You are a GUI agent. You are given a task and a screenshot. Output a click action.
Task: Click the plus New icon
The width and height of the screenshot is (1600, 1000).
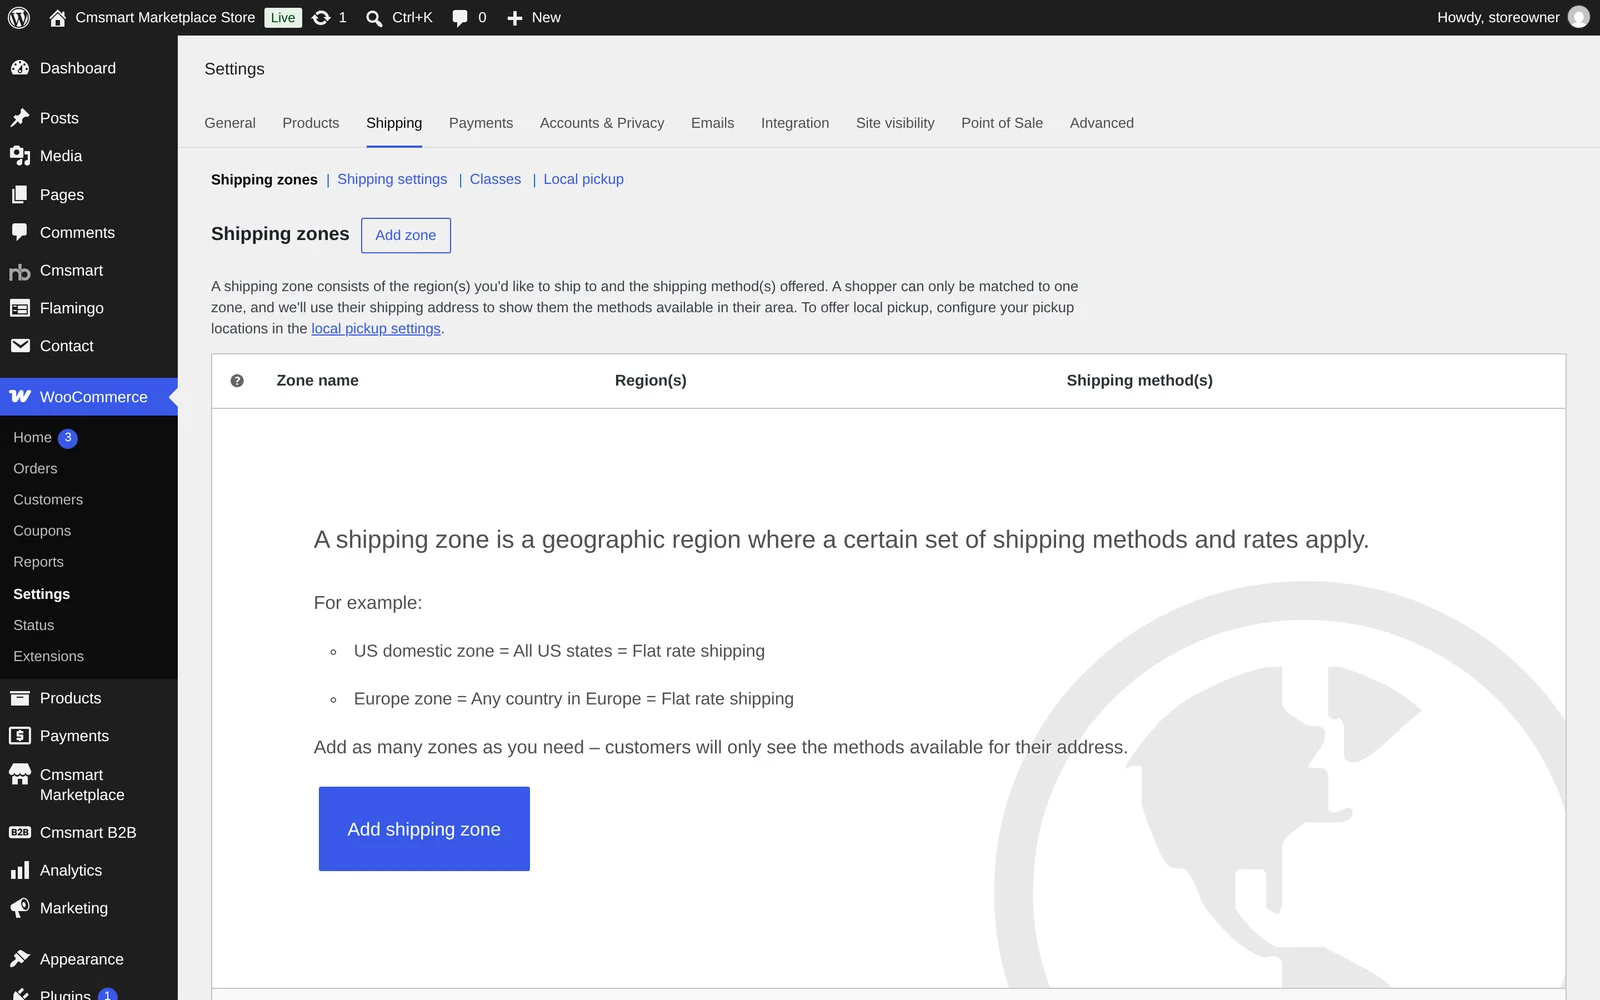515,18
